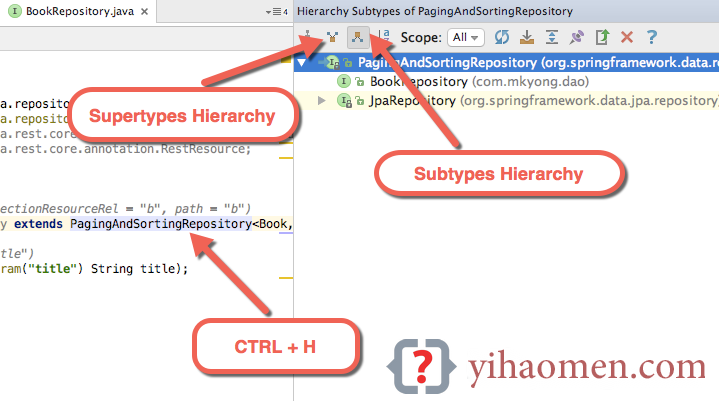Click the String title parameter text
719x401 pixels.
tap(135, 269)
